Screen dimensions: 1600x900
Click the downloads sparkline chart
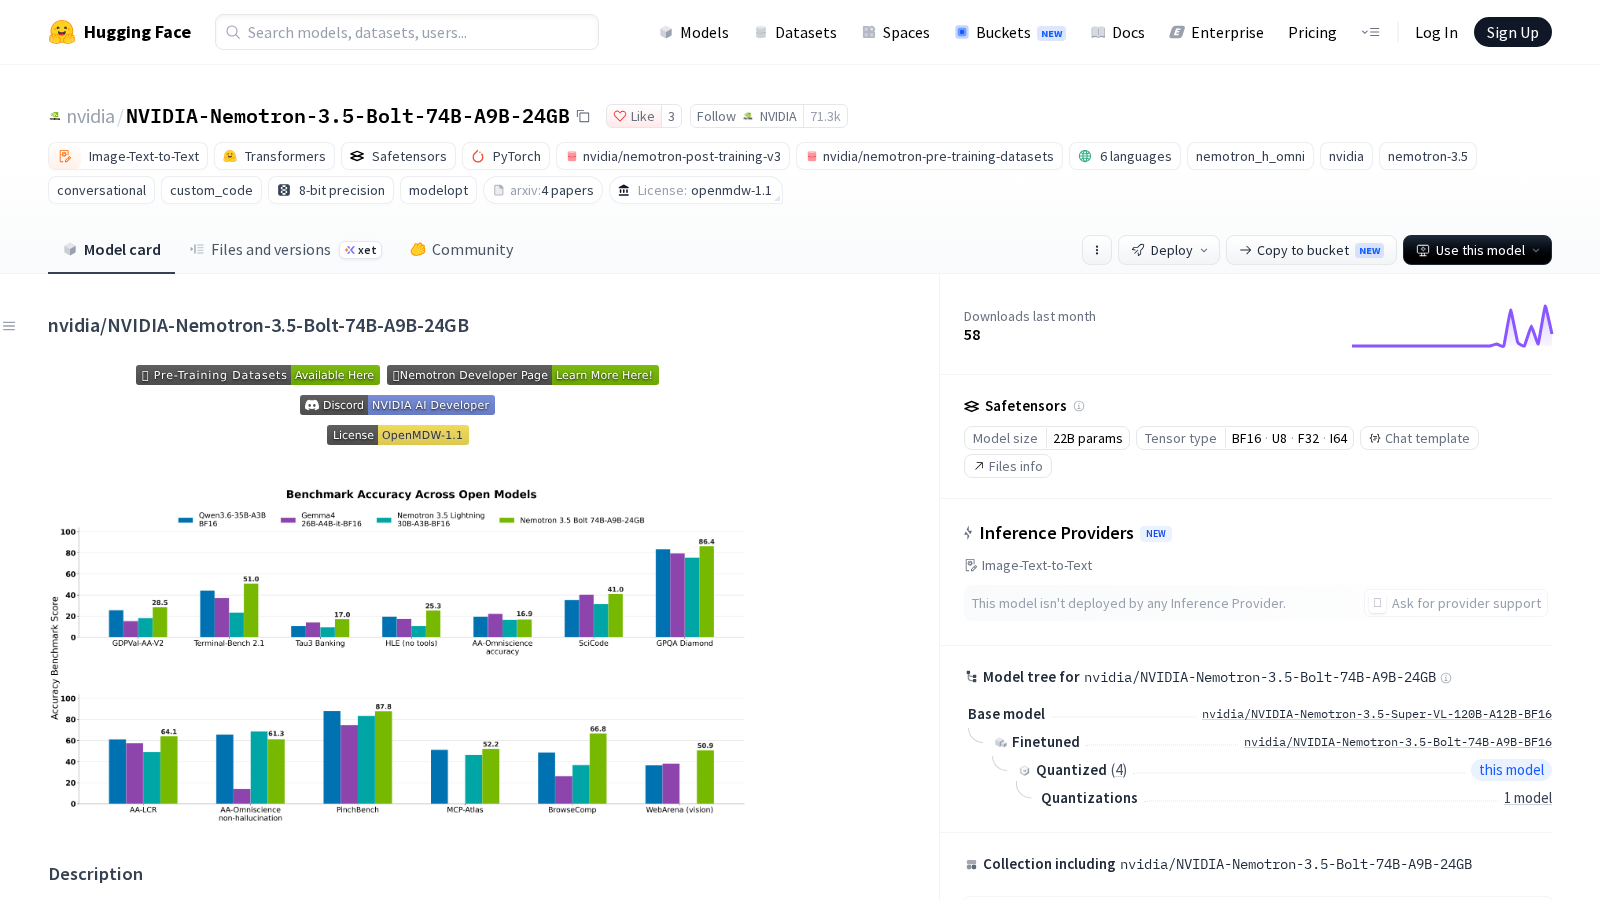(1452, 326)
